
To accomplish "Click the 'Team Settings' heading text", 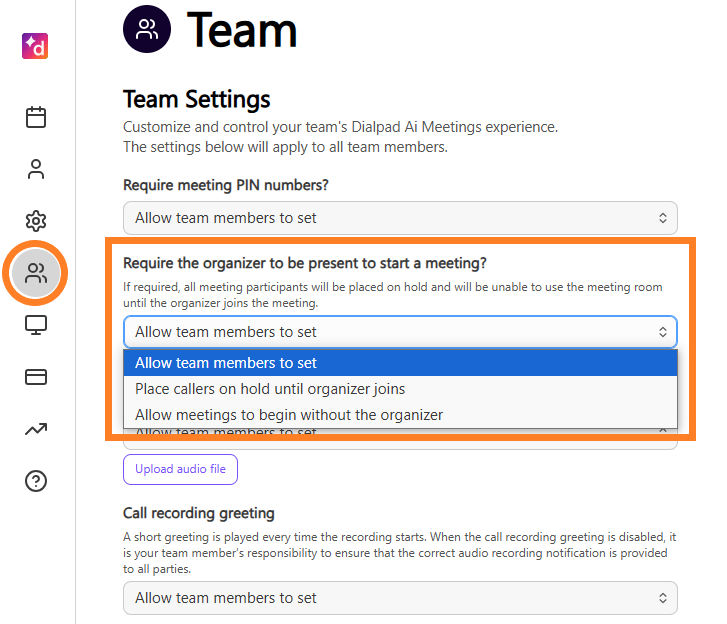I will point(197,99).
